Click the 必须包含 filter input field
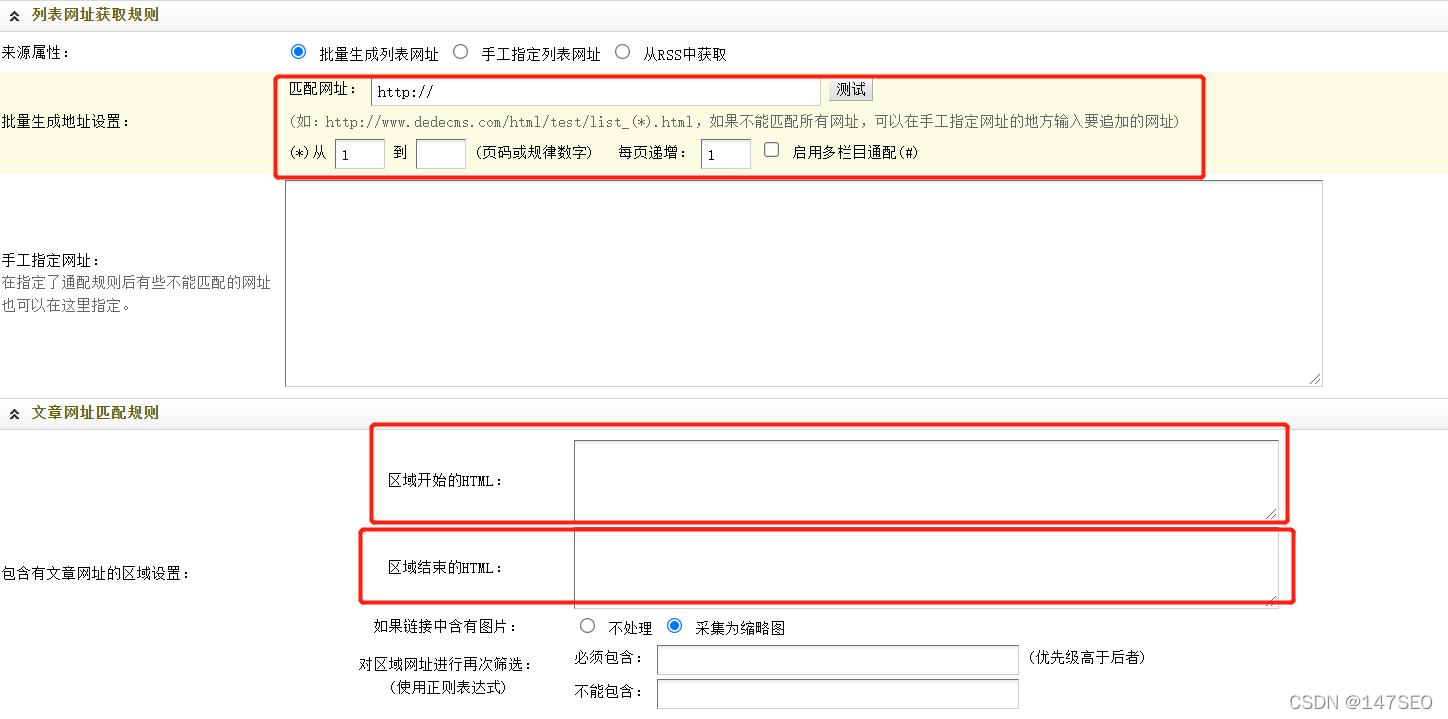 838,660
